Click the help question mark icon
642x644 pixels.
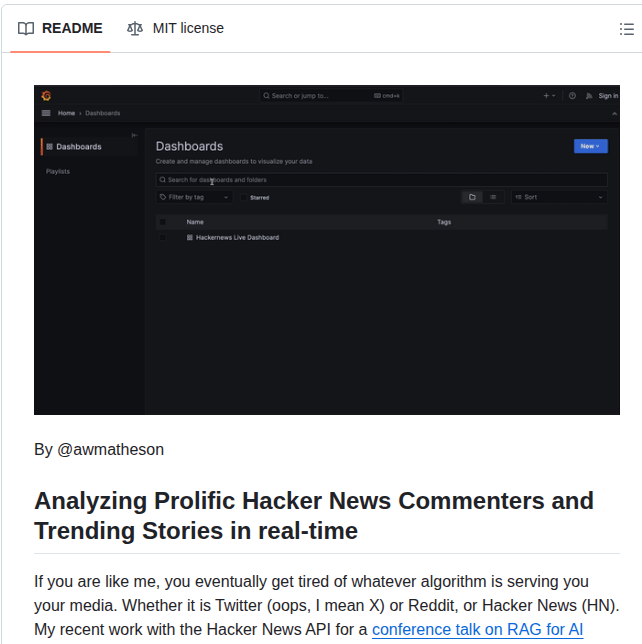coord(572,96)
